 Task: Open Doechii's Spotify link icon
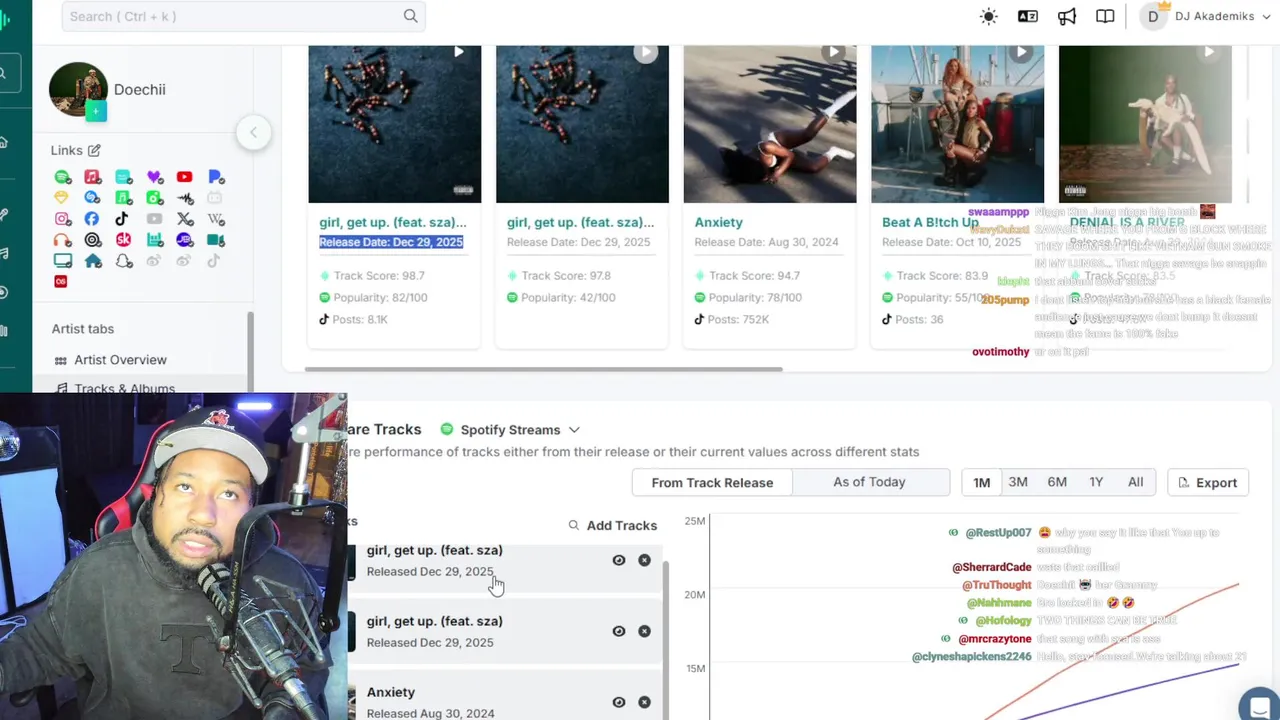click(62, 177)
